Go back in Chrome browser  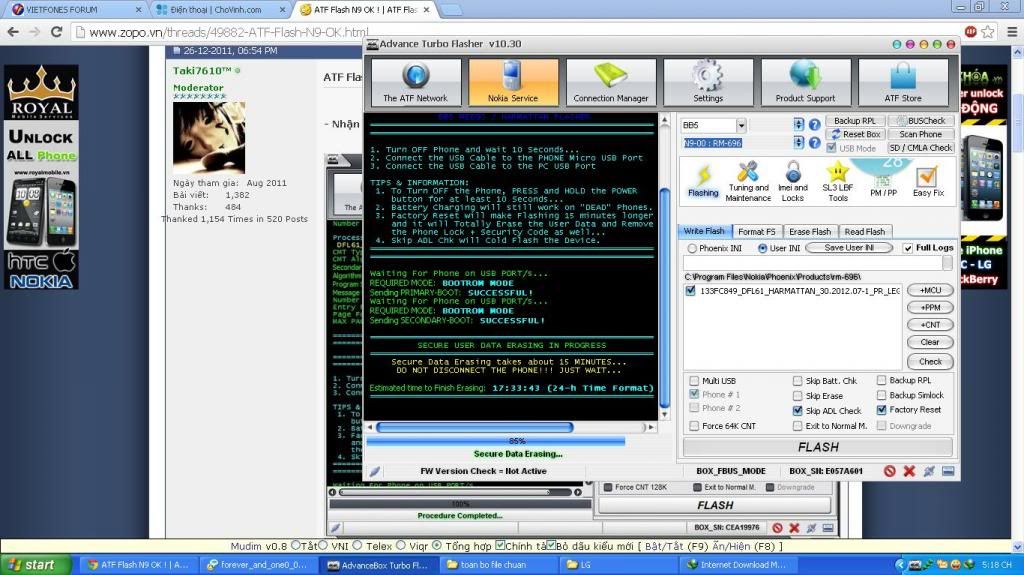pyautogui.click(x=13, y=31)
